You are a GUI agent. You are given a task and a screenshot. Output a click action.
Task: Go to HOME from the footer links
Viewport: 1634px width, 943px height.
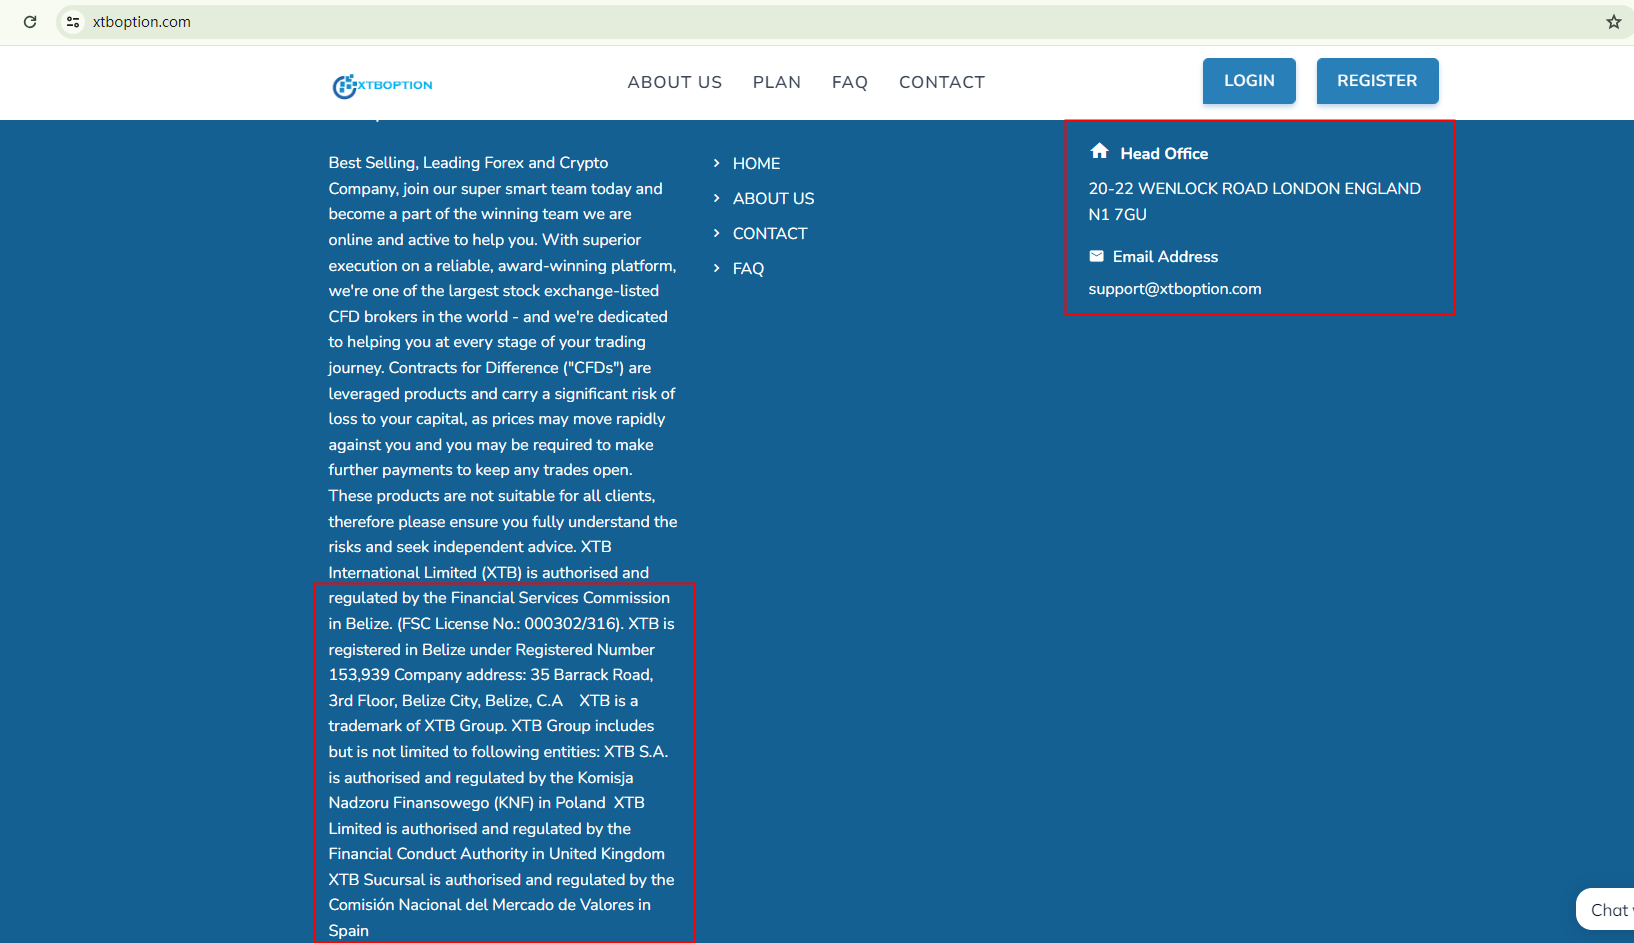coord(756,163)
